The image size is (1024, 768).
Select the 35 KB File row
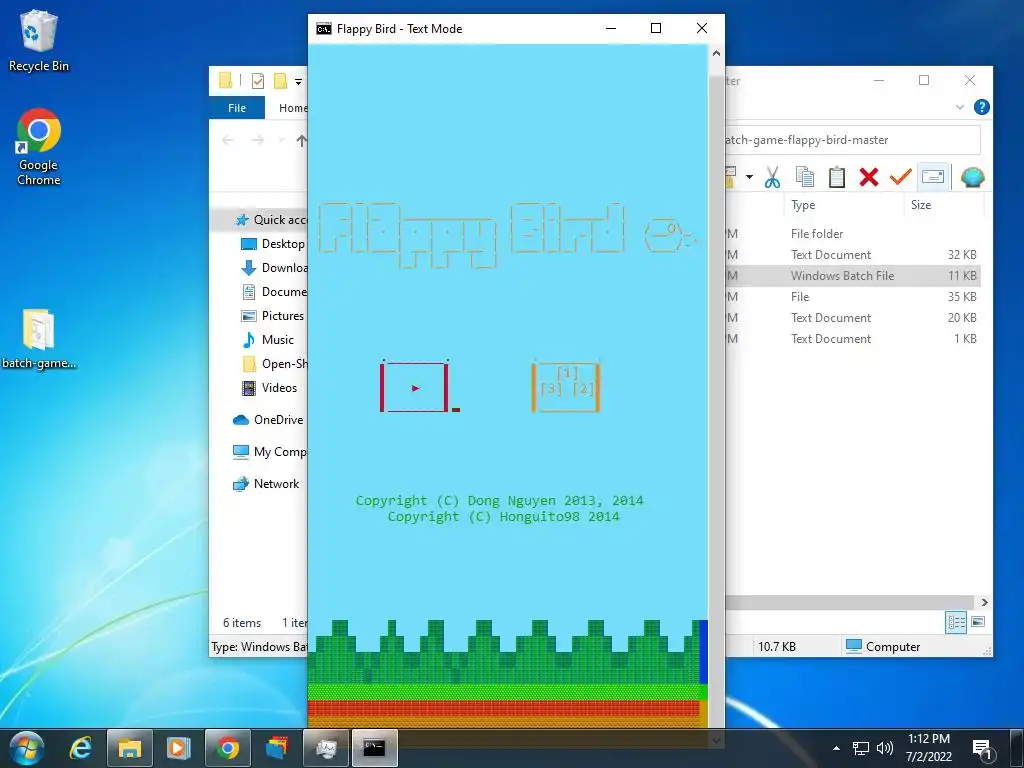(852, 296)
